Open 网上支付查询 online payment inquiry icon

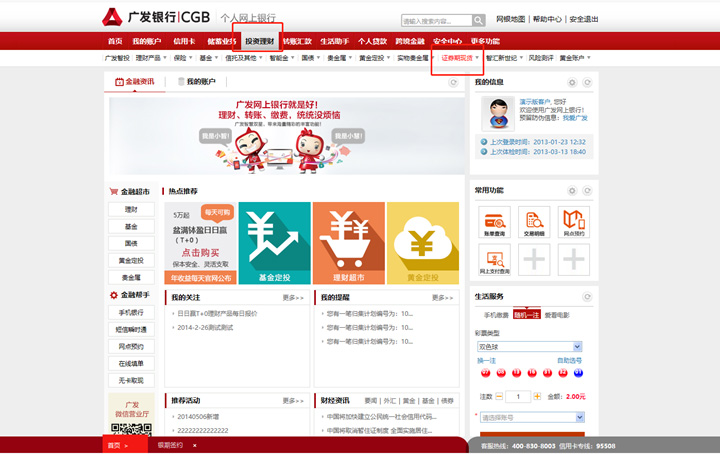(494, 260)
